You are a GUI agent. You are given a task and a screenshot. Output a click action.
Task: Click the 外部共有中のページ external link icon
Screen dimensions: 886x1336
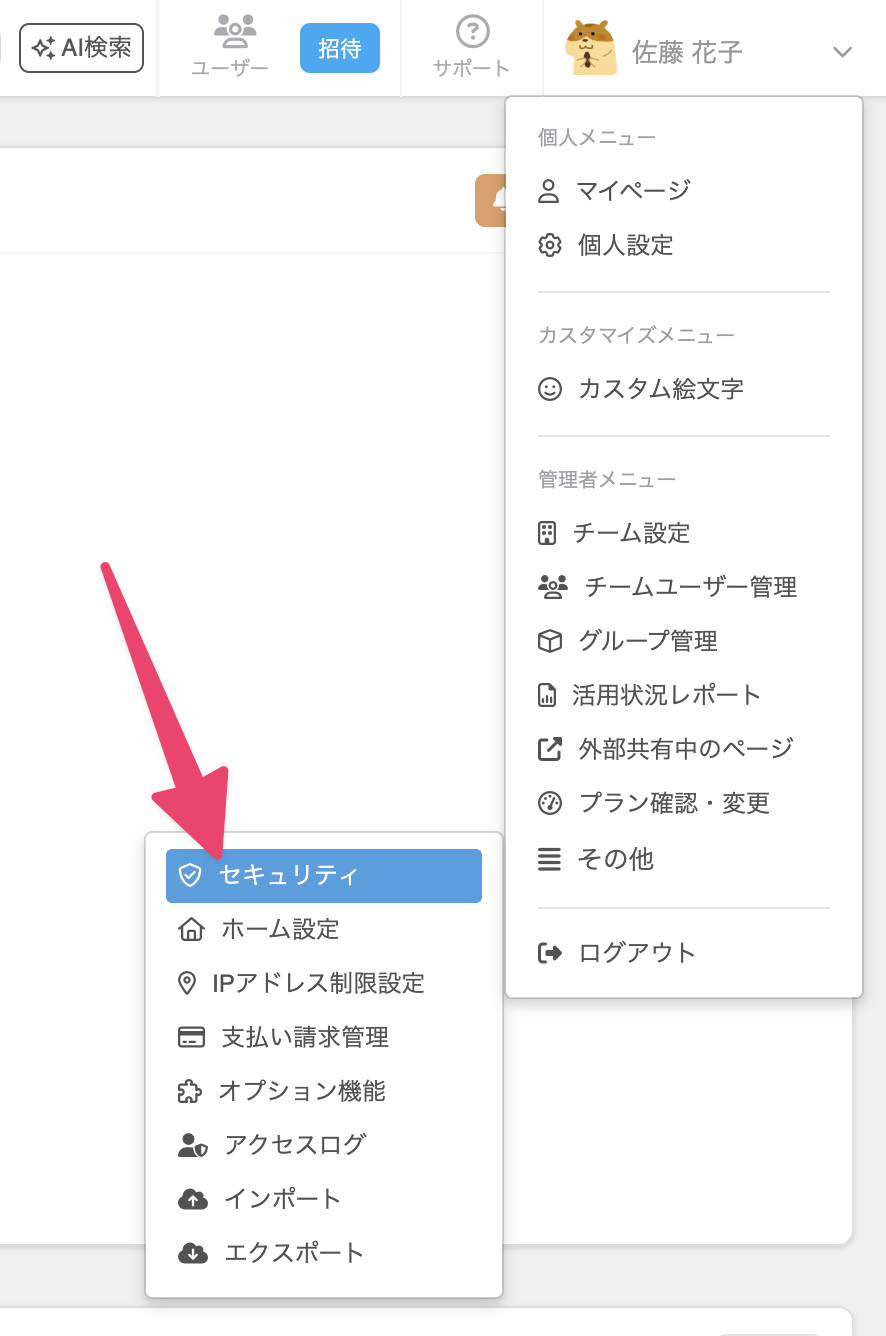(550, 749)
